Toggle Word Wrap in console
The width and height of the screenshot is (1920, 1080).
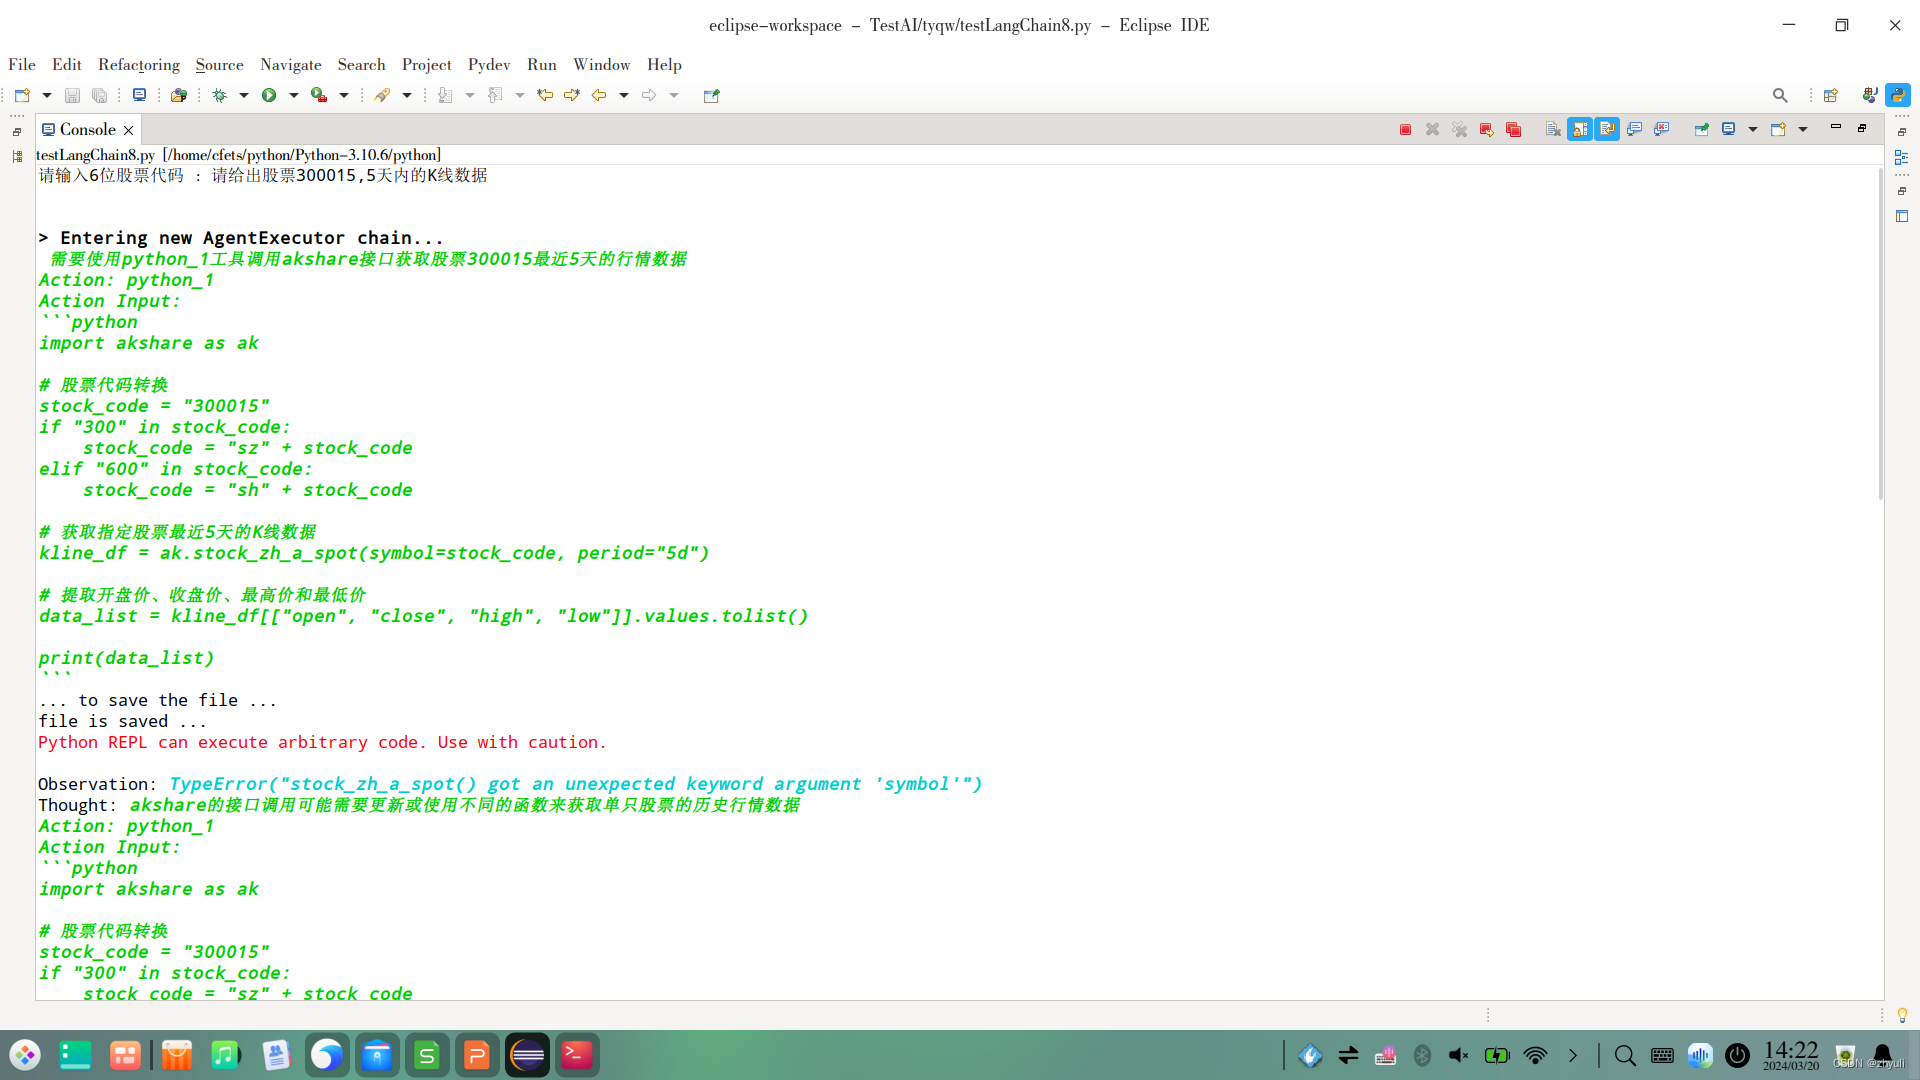pos(1607,129)
